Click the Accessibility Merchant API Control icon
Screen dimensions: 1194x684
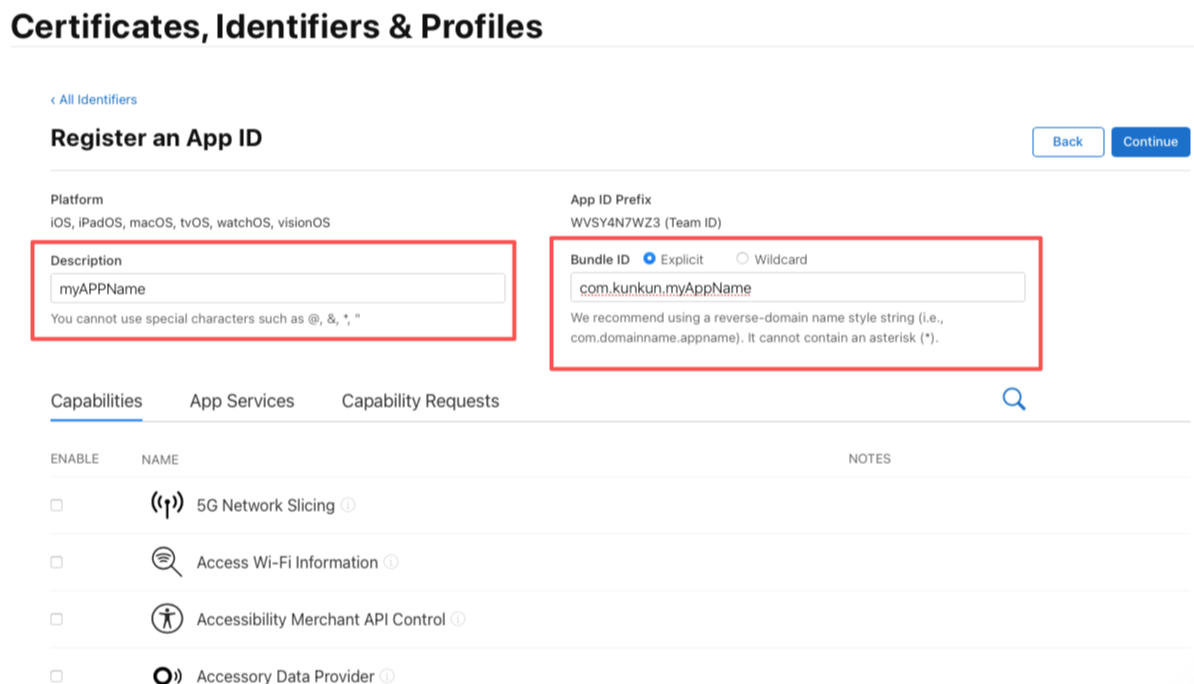tap(167, 618)
